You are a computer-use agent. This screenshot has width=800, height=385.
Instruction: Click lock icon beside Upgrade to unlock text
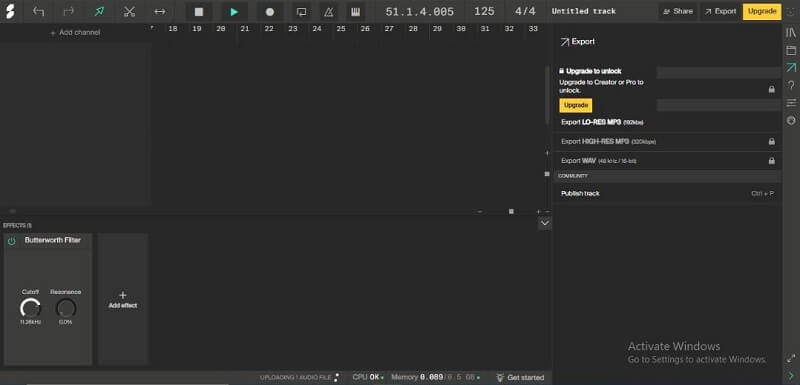click(x=562, y=71)
